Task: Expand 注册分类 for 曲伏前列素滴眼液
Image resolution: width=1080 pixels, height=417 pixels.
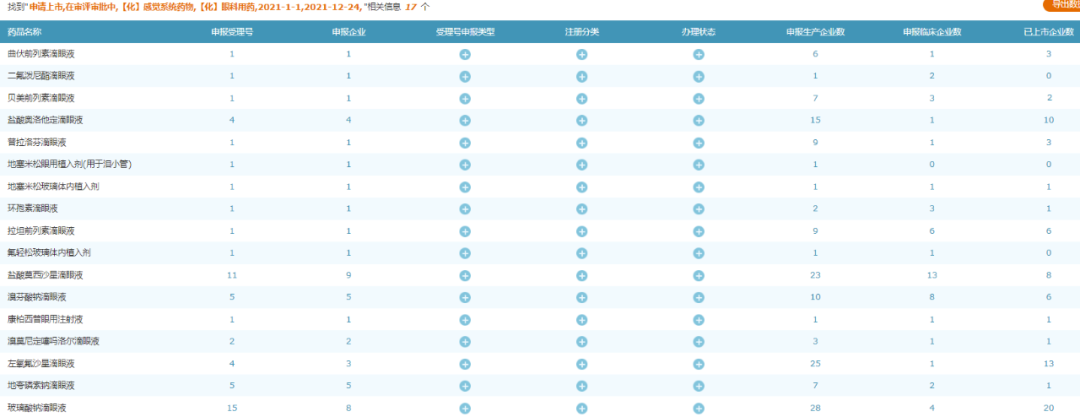Action: [582, 54]
